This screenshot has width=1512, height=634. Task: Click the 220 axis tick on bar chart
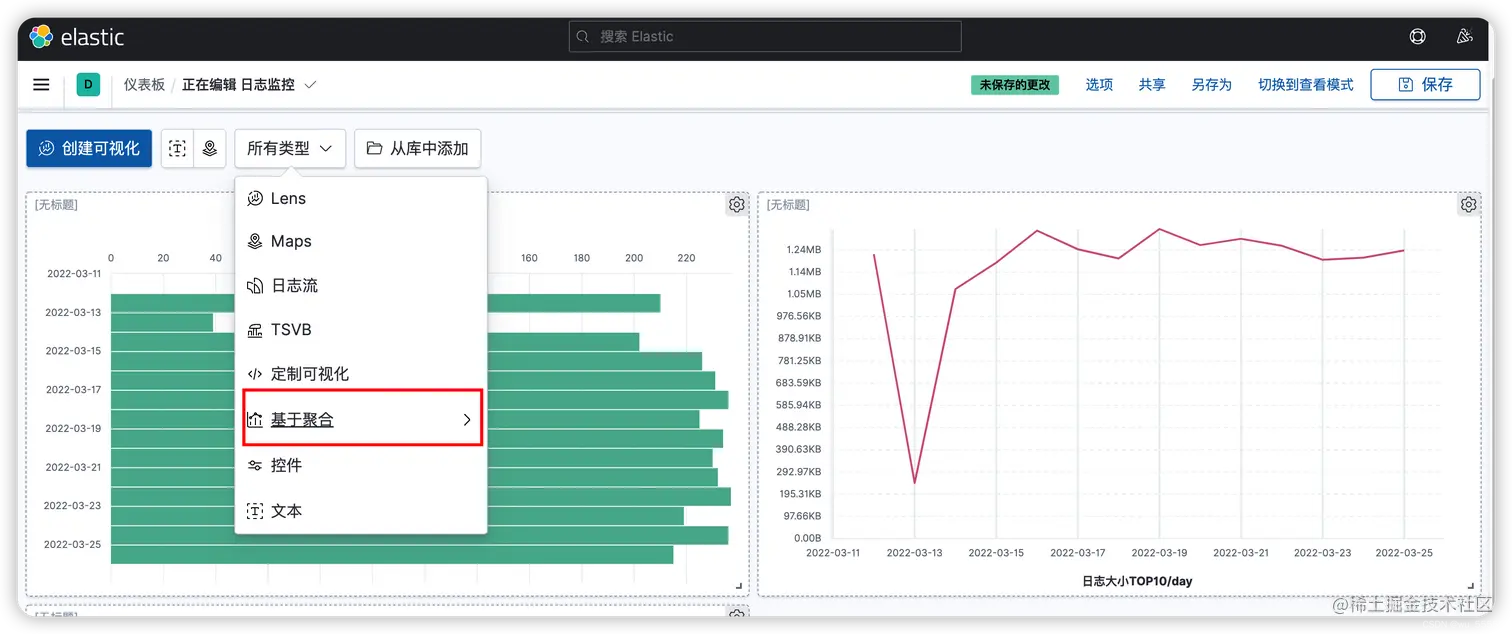pos(686,258)
